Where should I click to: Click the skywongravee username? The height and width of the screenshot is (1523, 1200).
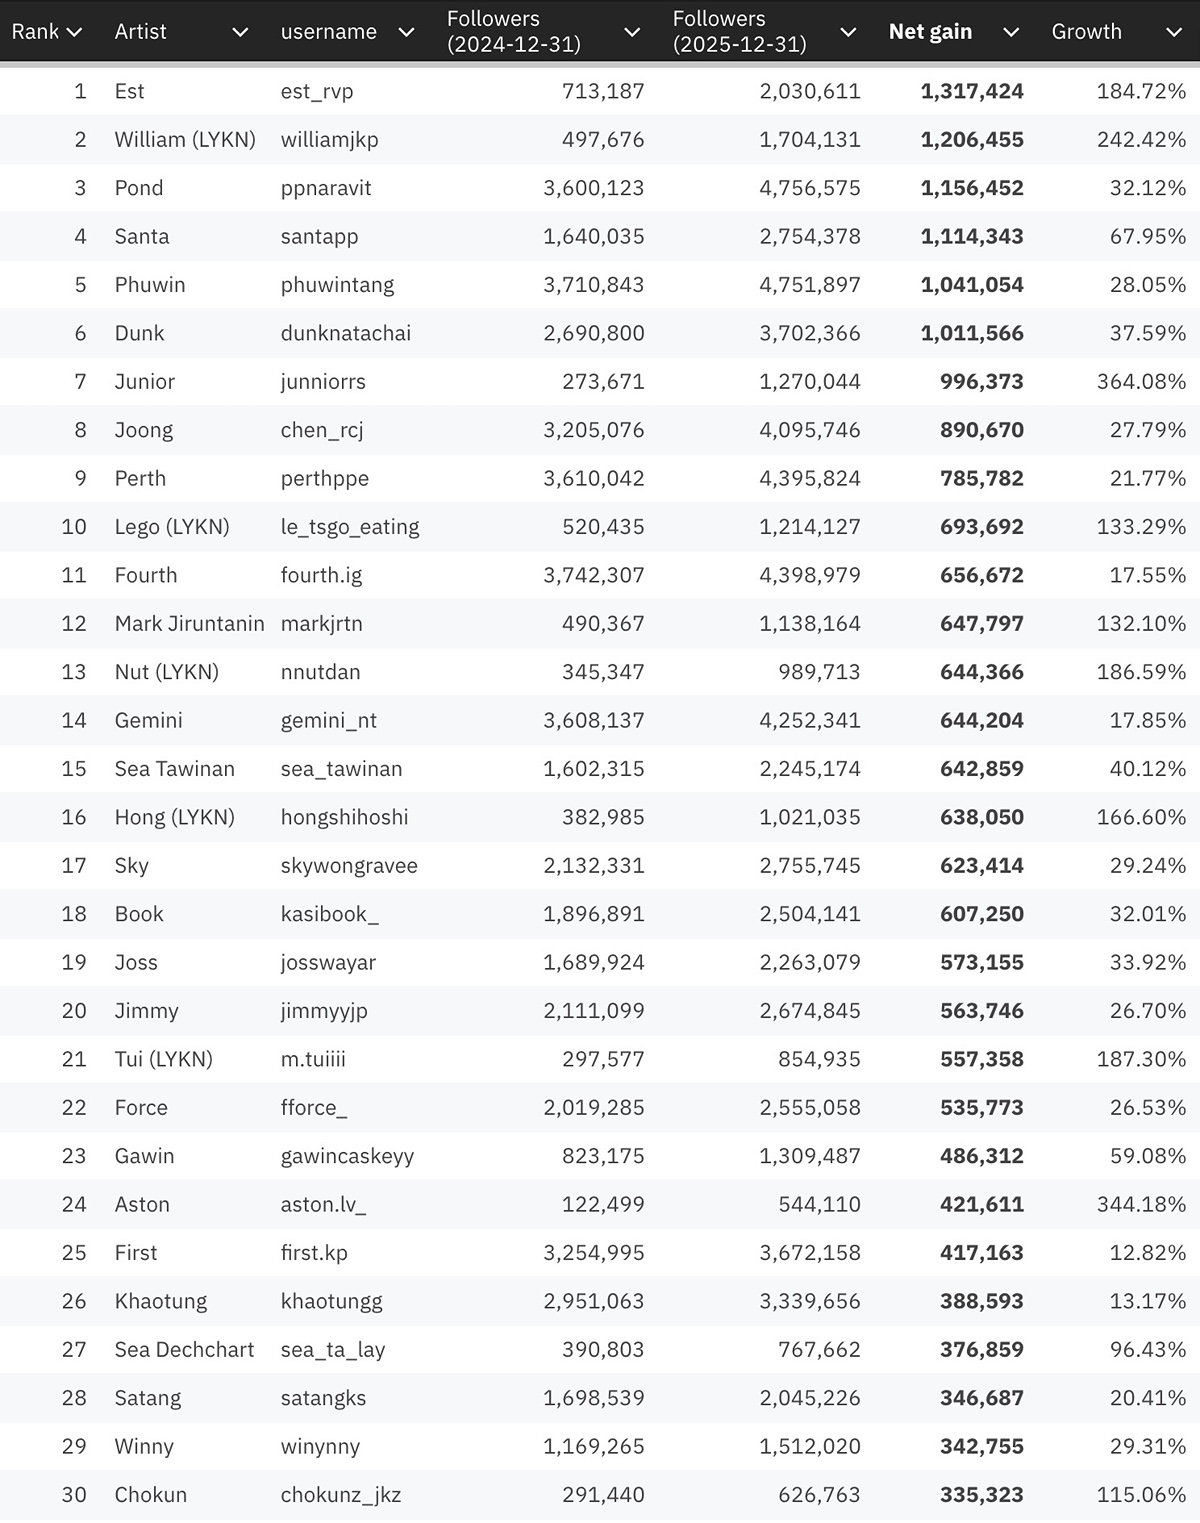[349, 866]
